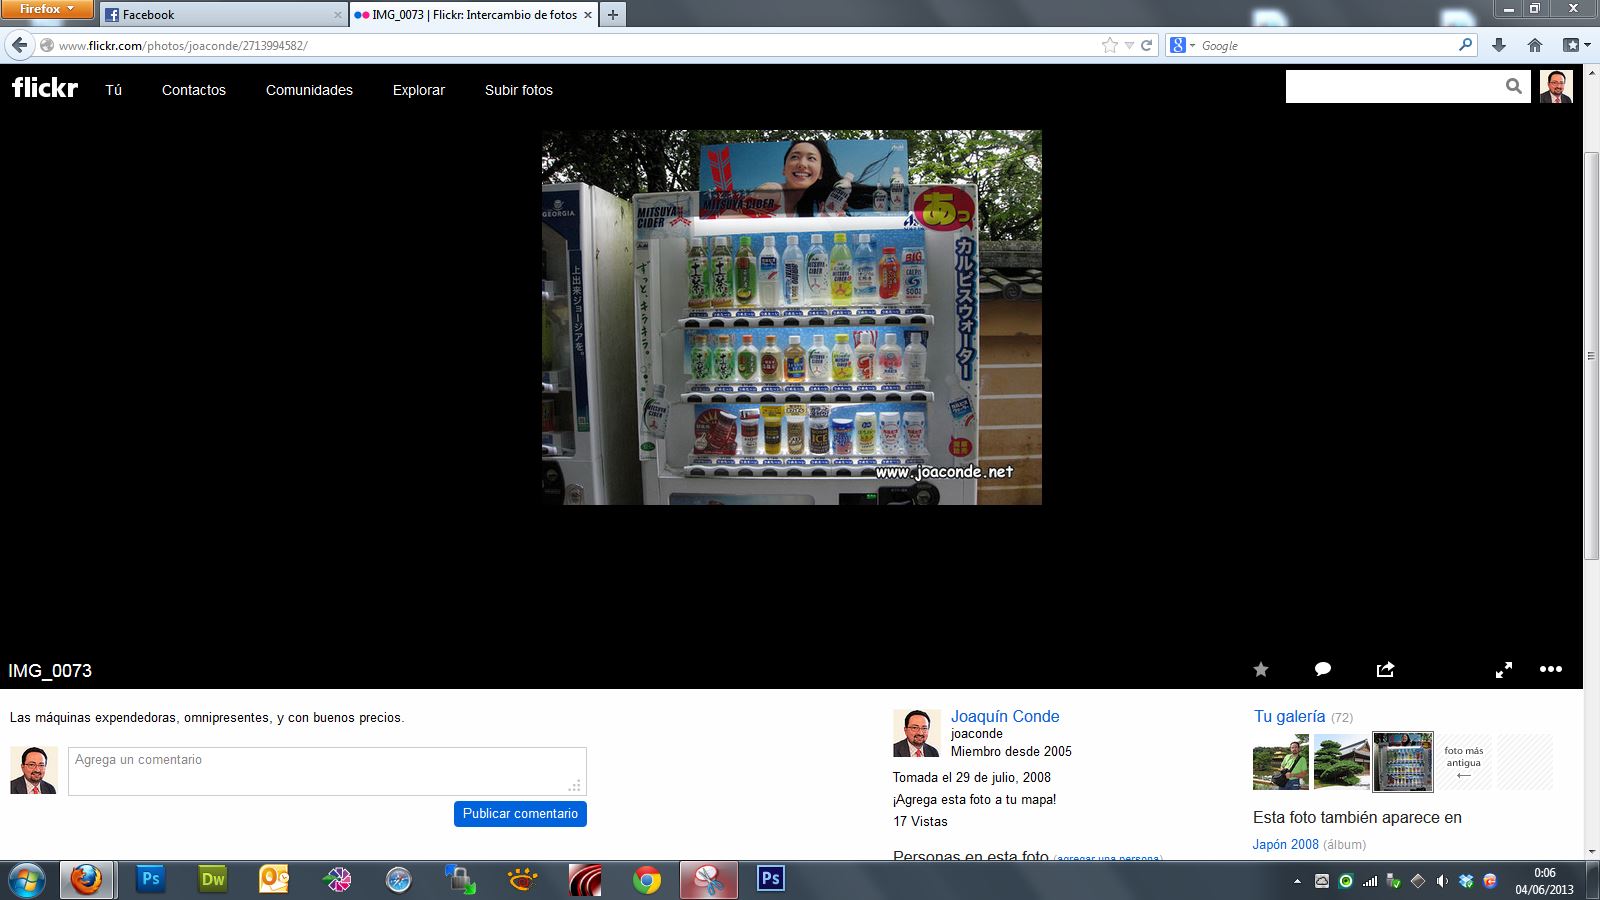Open the Contactos menu

pyautogui.click(x=194, y=90)
